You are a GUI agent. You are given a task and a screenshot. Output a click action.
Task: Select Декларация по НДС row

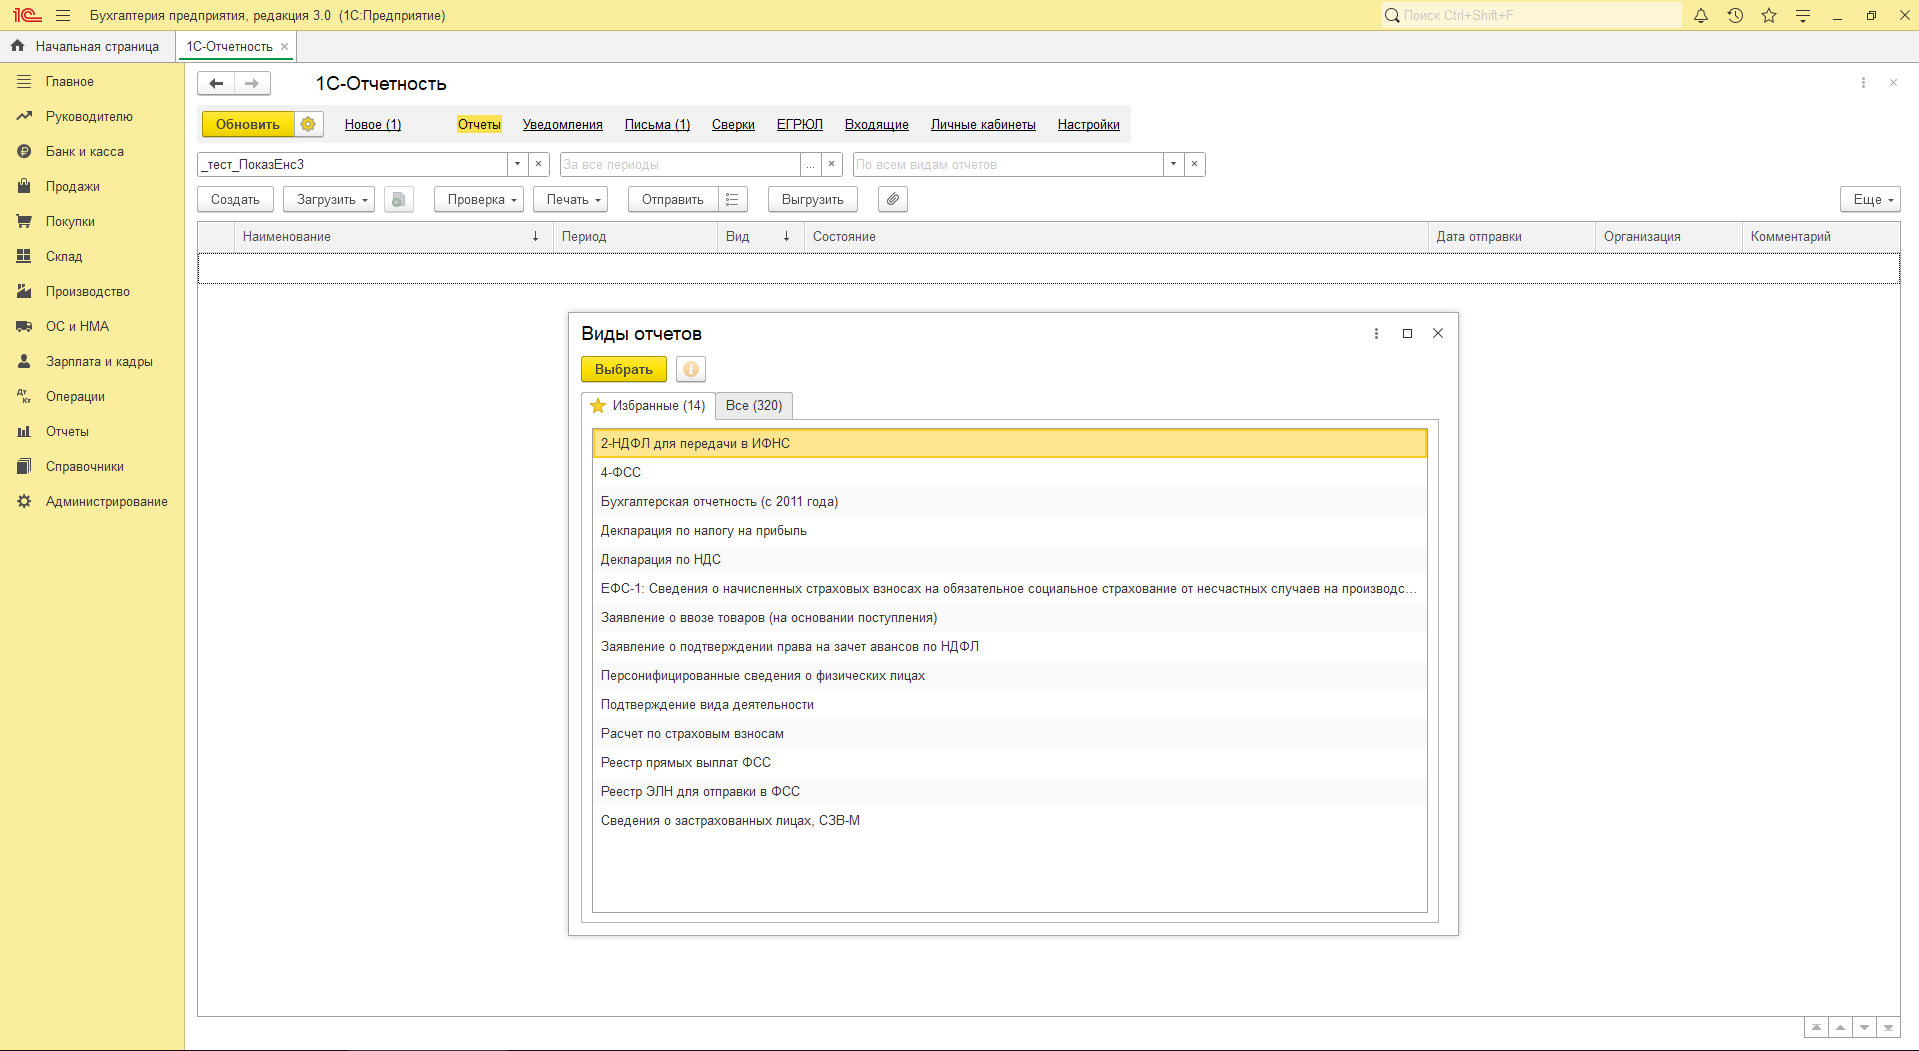coord(1009,559)
